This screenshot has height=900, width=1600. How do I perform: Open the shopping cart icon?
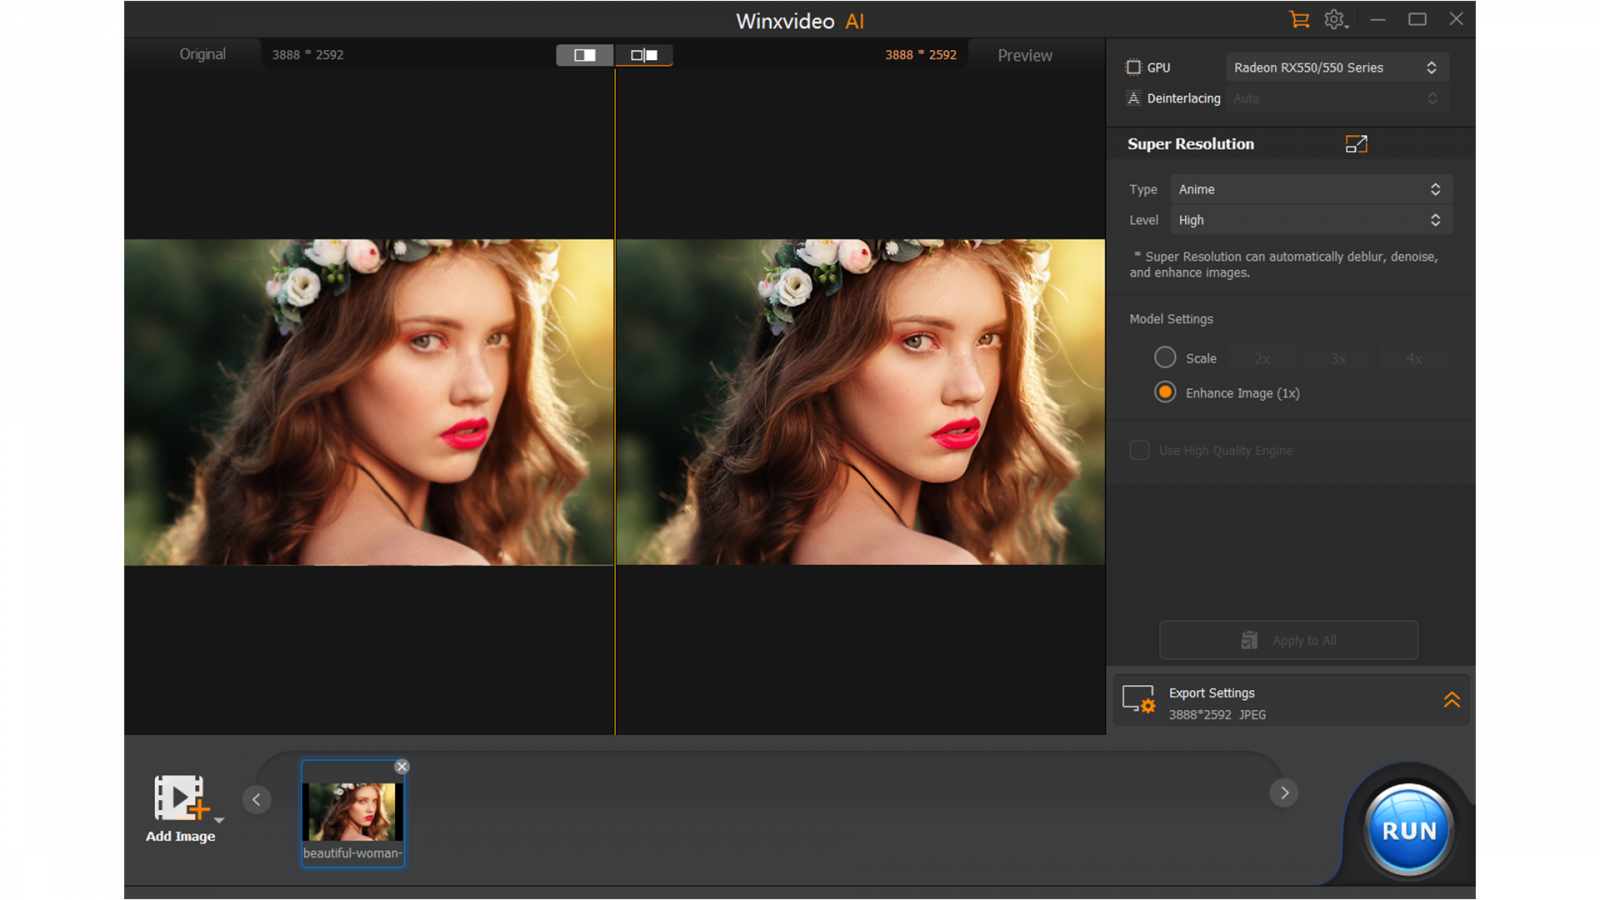coord(1299,19)
